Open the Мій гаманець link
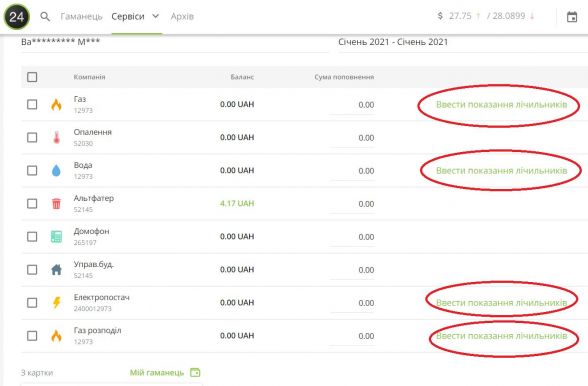Screen dimensions: 588x386 157,372
